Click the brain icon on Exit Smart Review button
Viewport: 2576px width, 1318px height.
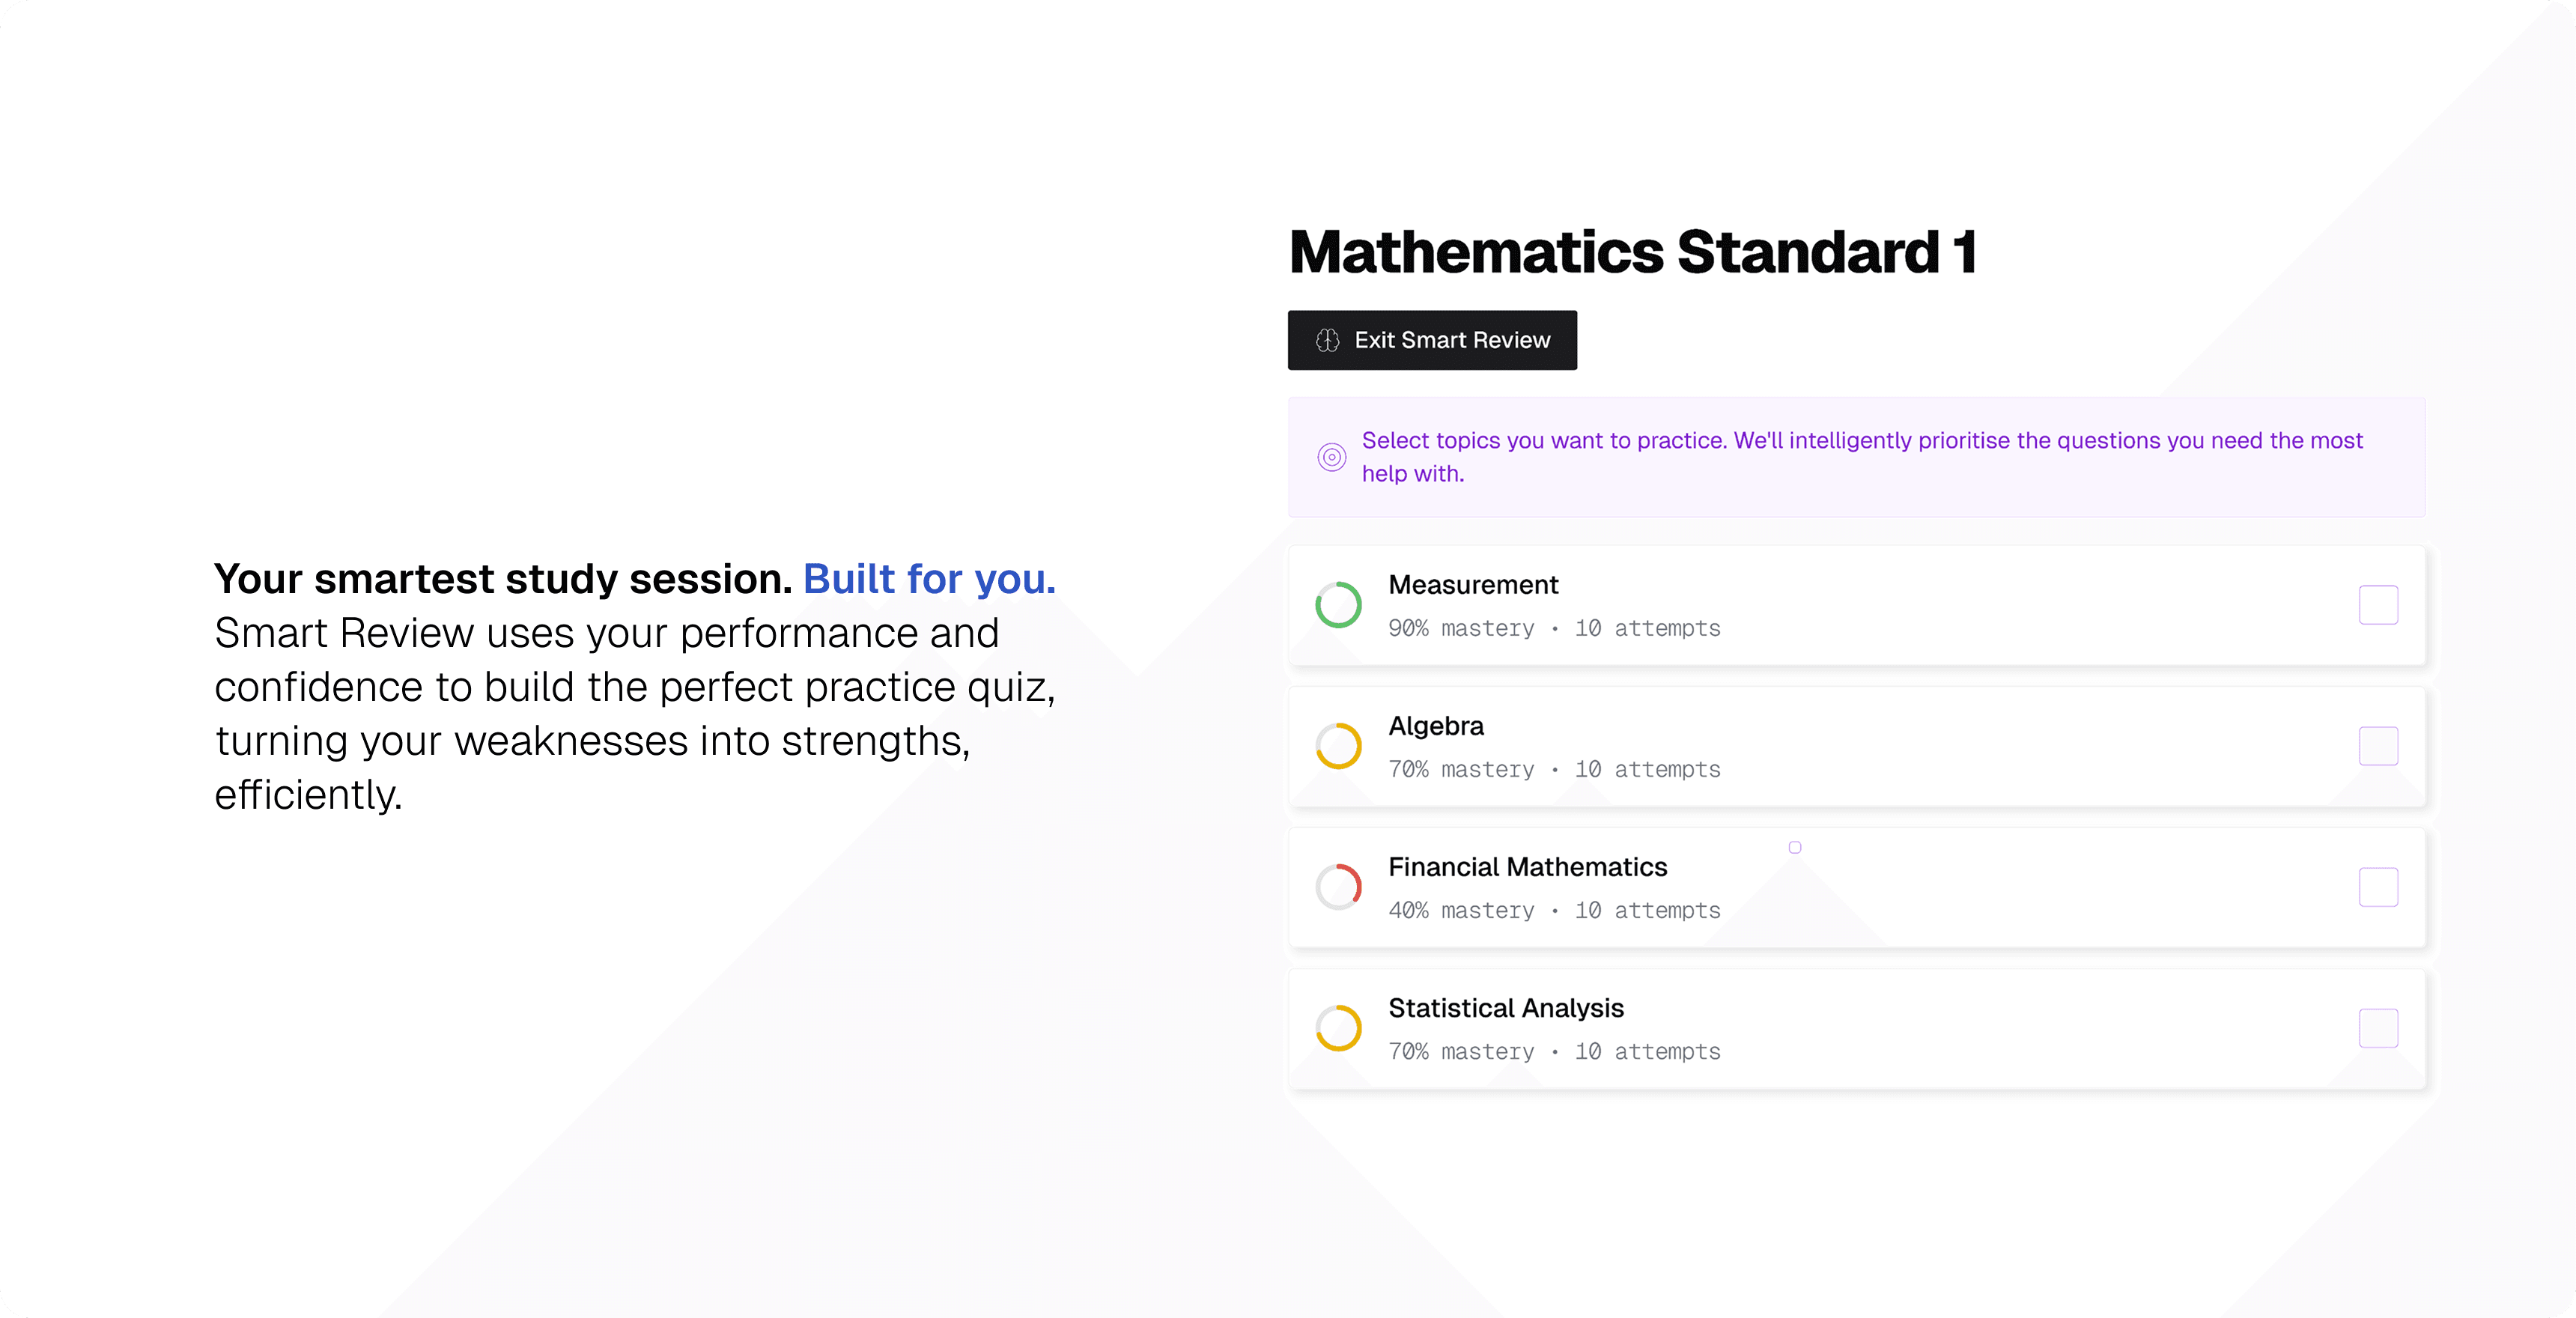(x=1328, y=340)
